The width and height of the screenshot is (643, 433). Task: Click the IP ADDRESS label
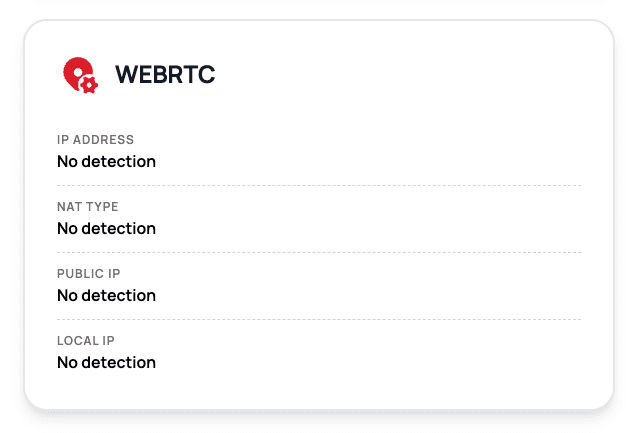(95, 140)
